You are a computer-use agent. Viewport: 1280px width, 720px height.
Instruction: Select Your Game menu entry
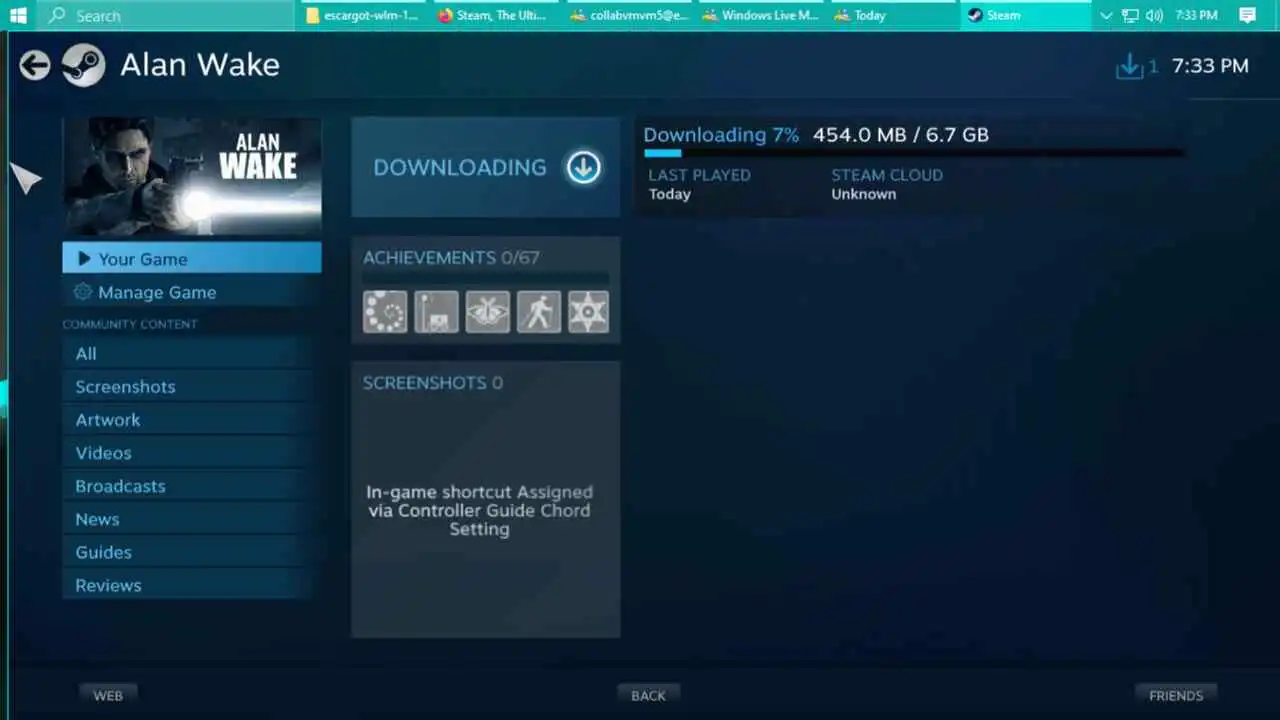(192, 258)
